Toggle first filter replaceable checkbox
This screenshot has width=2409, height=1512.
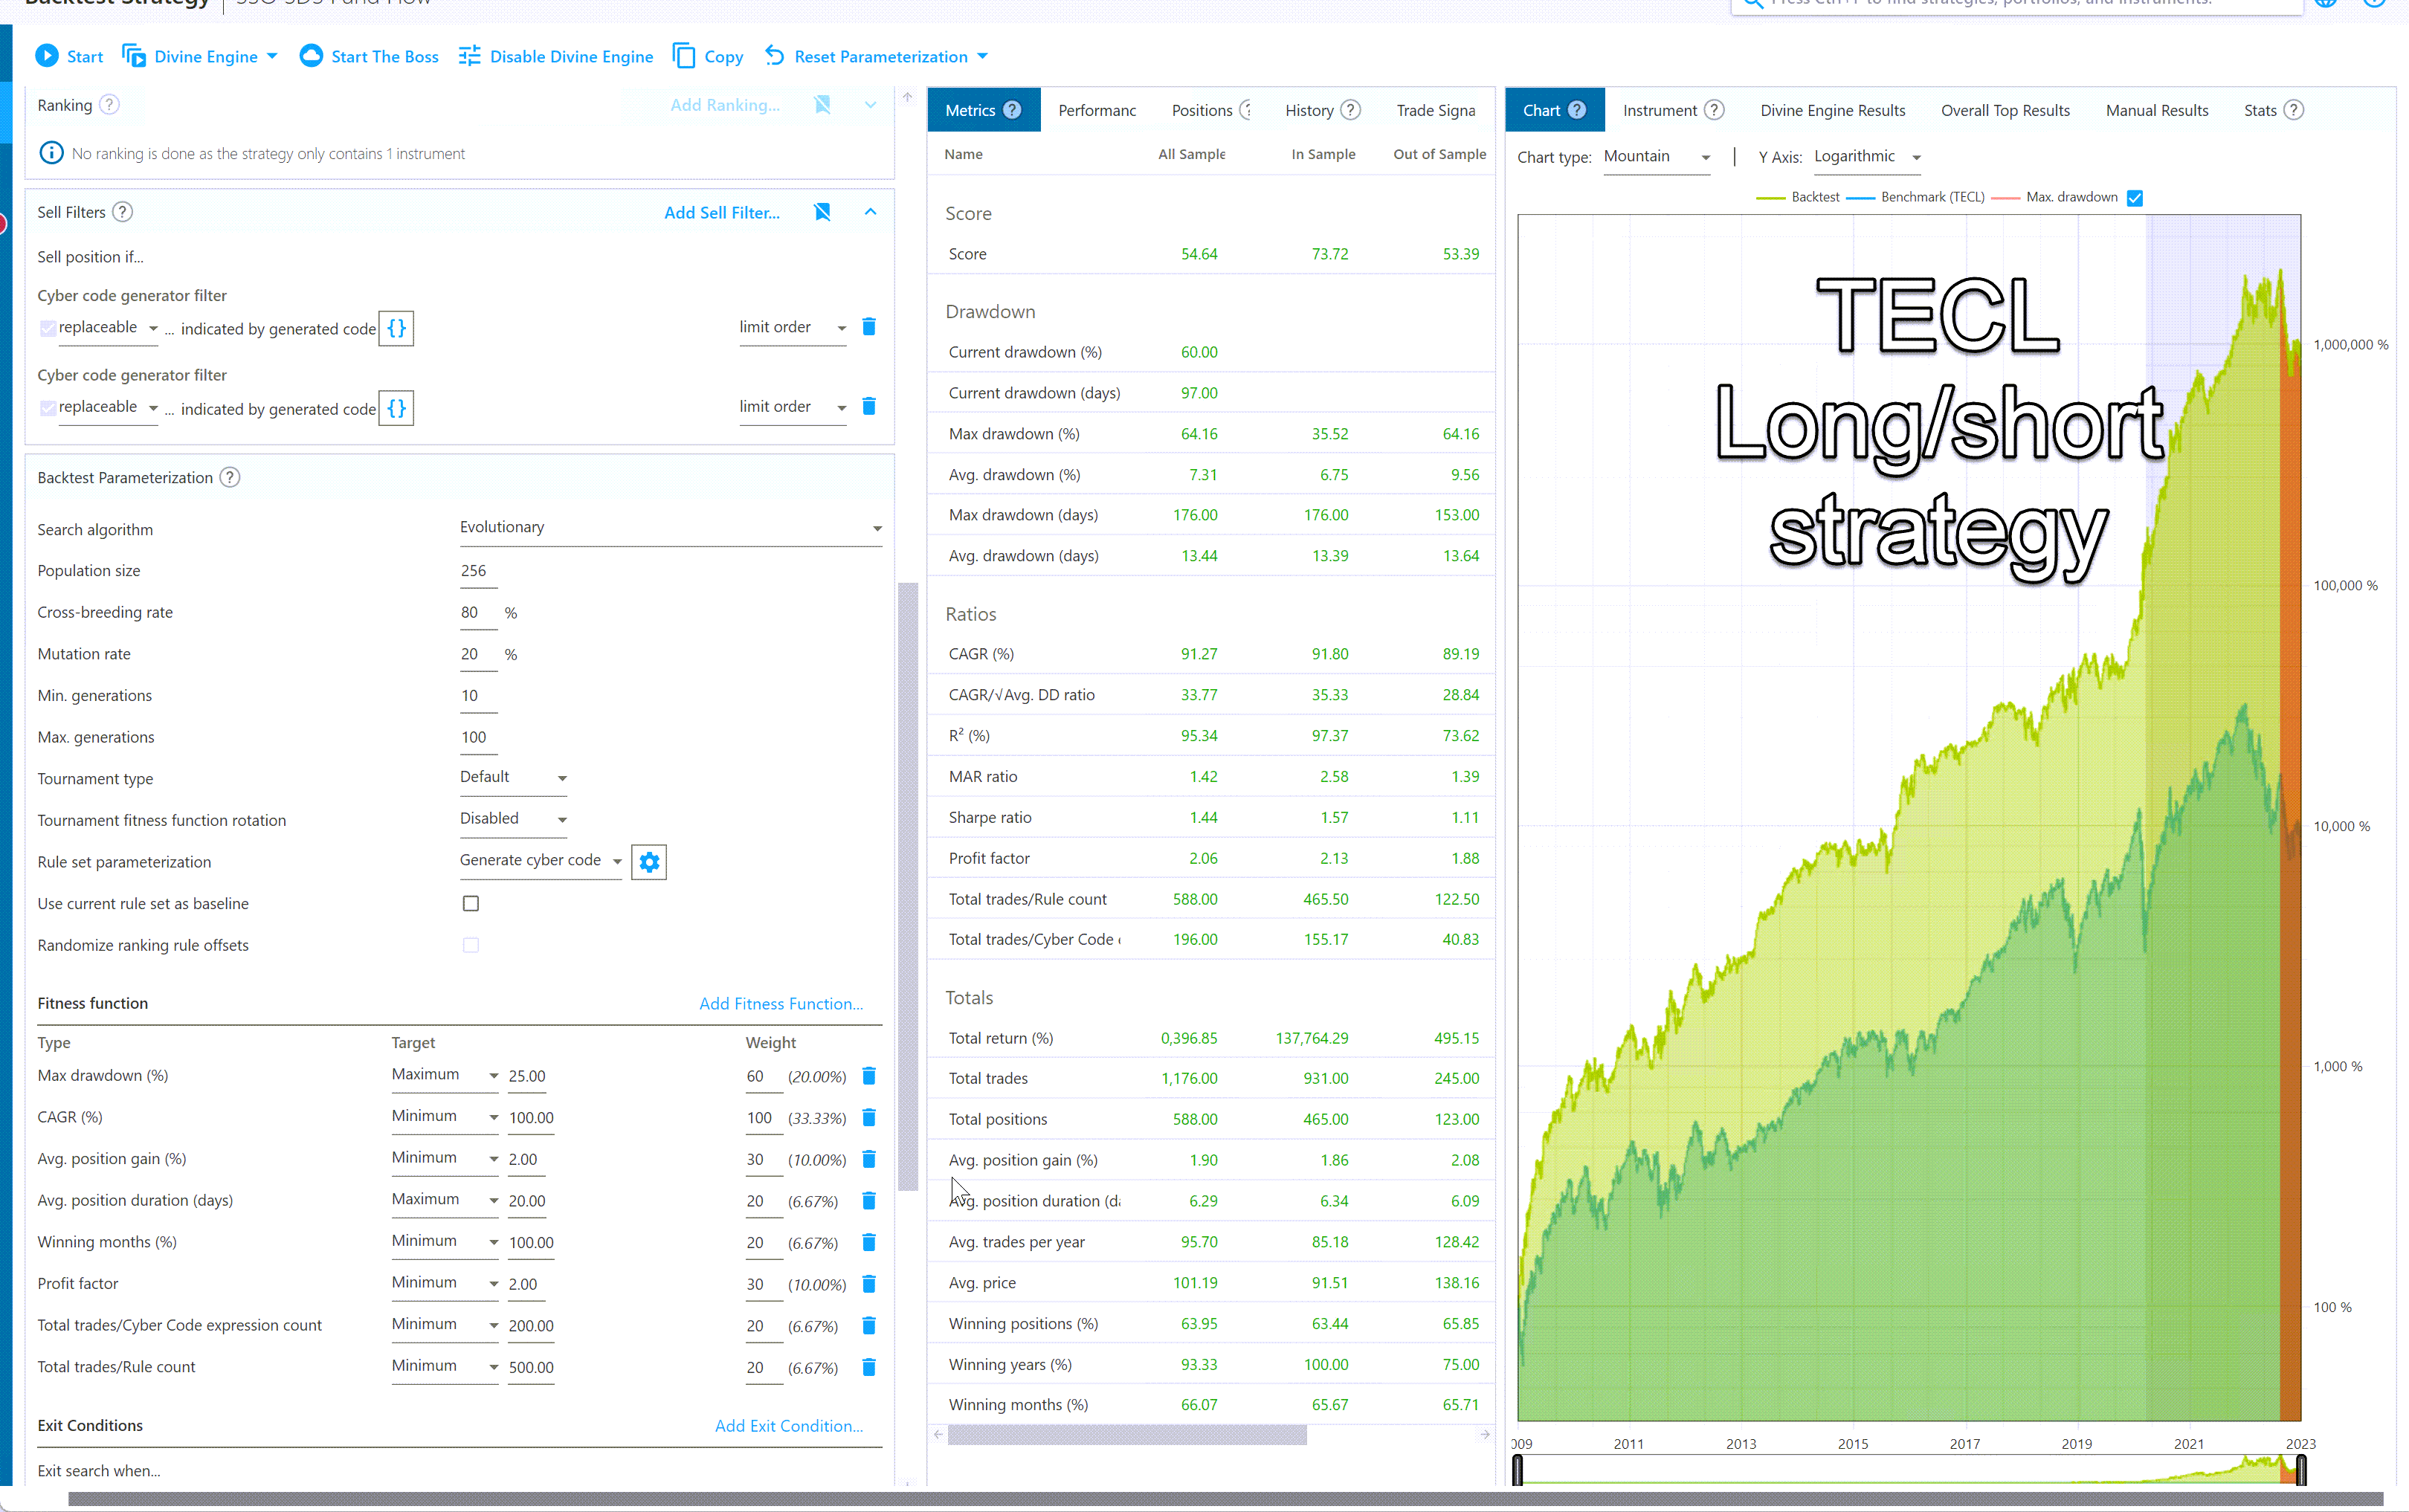(x=47, y=328)
